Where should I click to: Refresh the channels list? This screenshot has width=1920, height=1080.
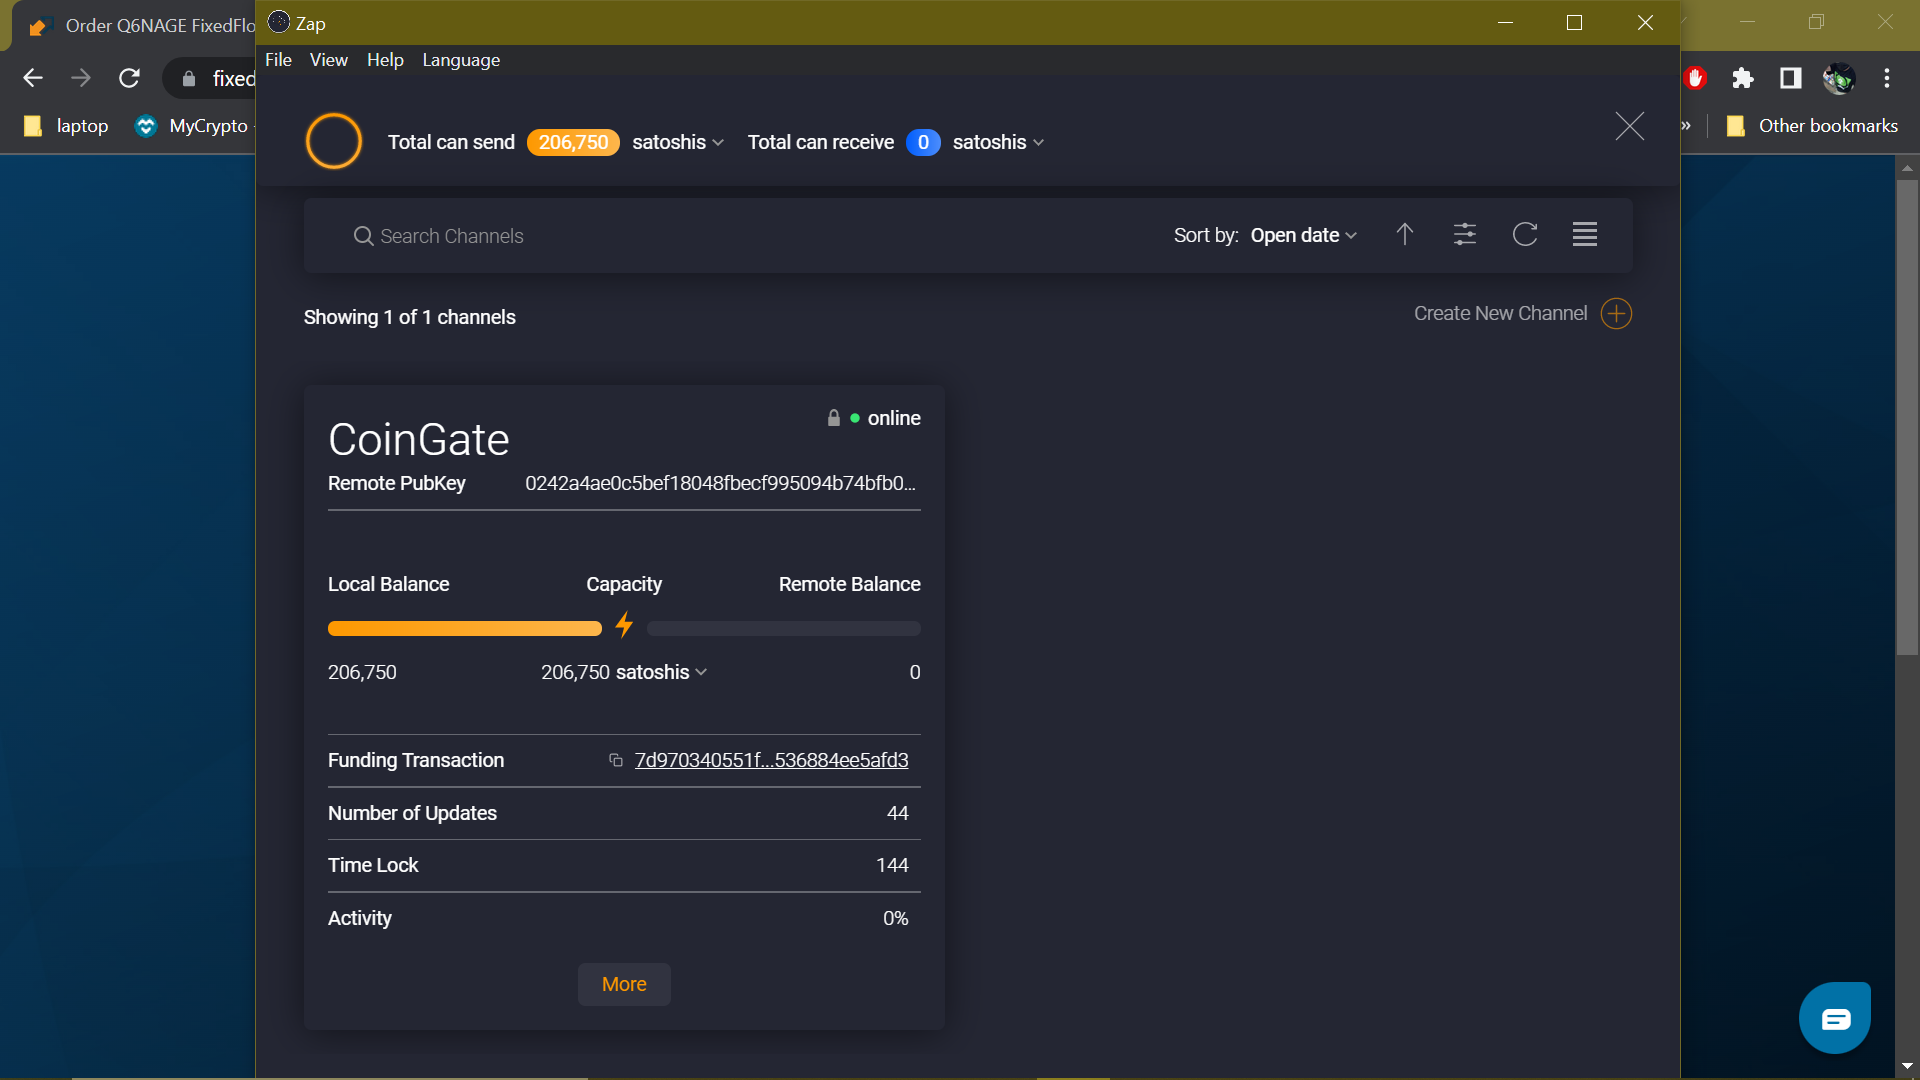click(x=1524, y=234)
